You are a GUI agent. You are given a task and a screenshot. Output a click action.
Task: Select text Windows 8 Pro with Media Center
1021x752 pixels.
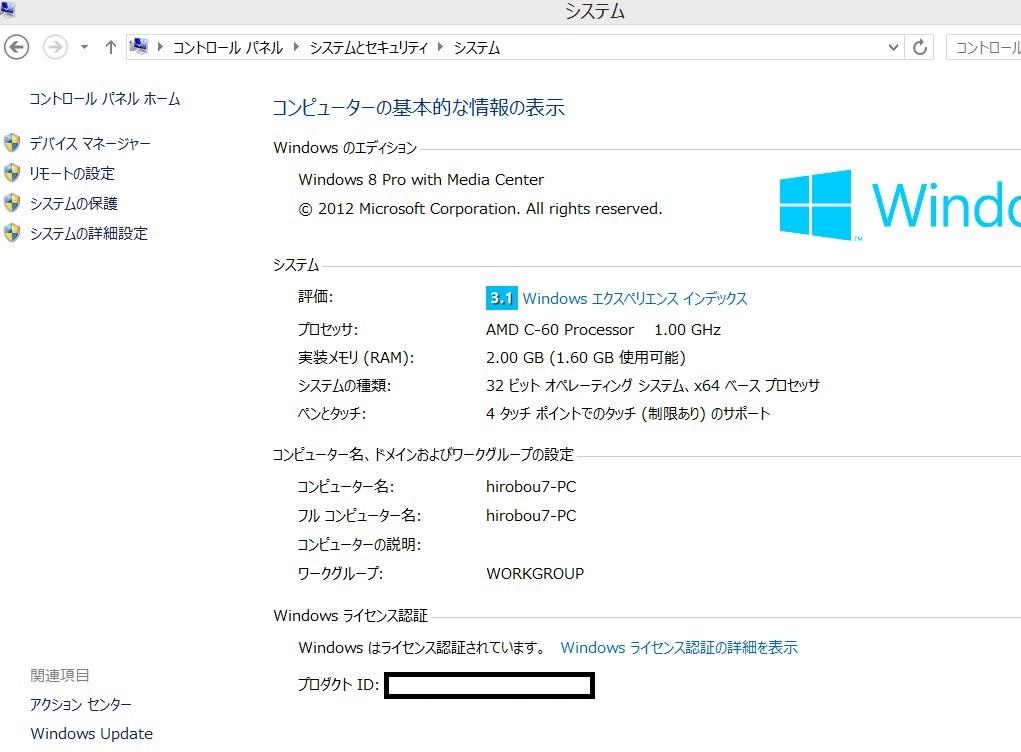click(x=421, y=180)
